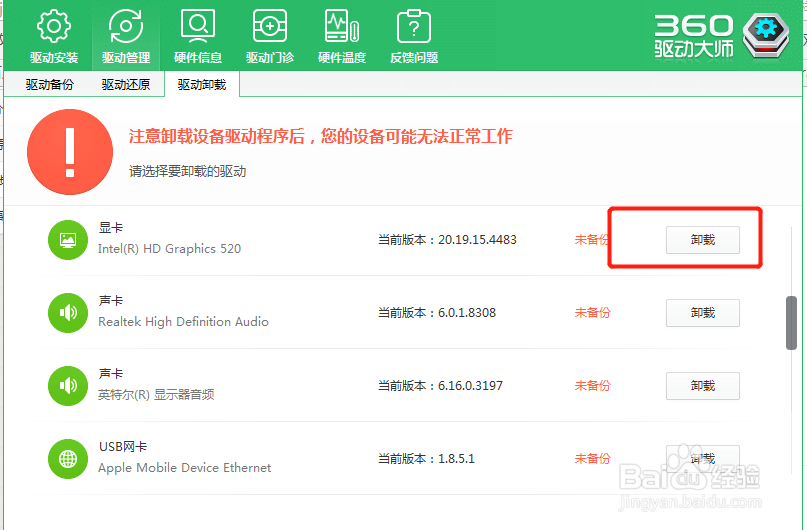
Task: Click version text 6.16.0.3197
Action: [470, 386]
